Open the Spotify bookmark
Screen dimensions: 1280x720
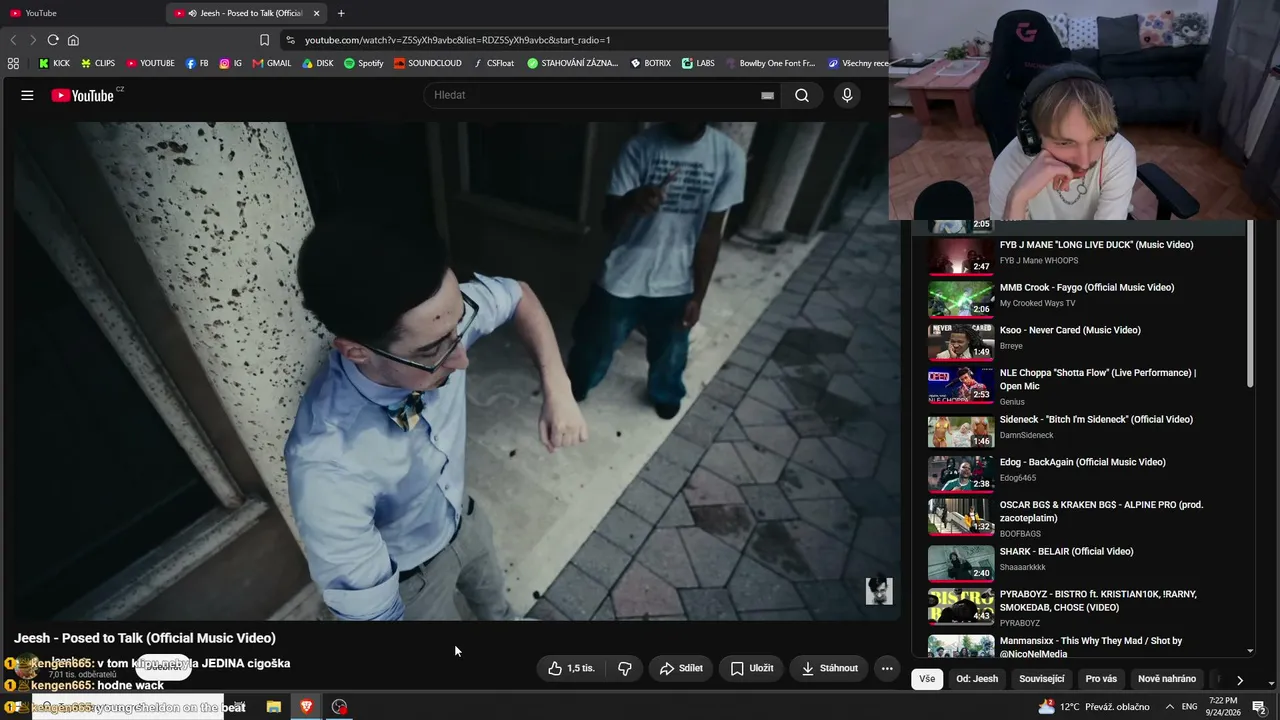click(363, 63)
